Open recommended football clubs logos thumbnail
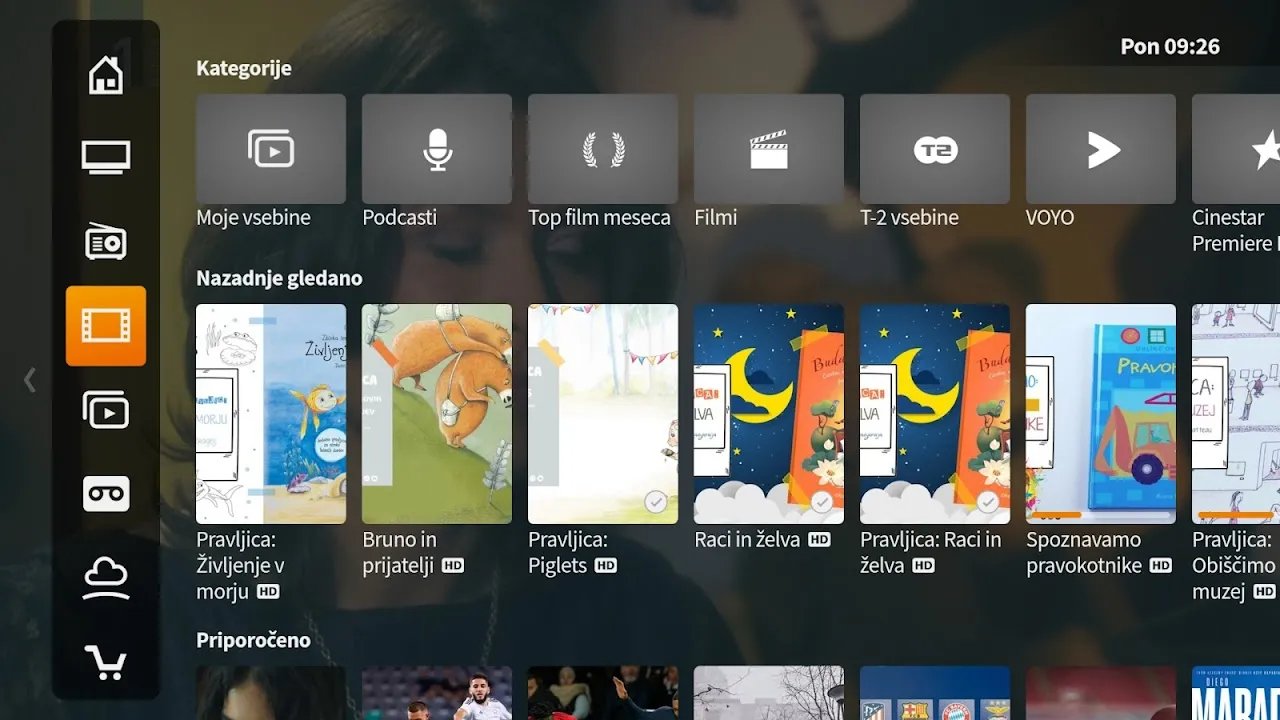Image resolution: width=1280 pixels, height=720 pixels. (x=935, y=693)
